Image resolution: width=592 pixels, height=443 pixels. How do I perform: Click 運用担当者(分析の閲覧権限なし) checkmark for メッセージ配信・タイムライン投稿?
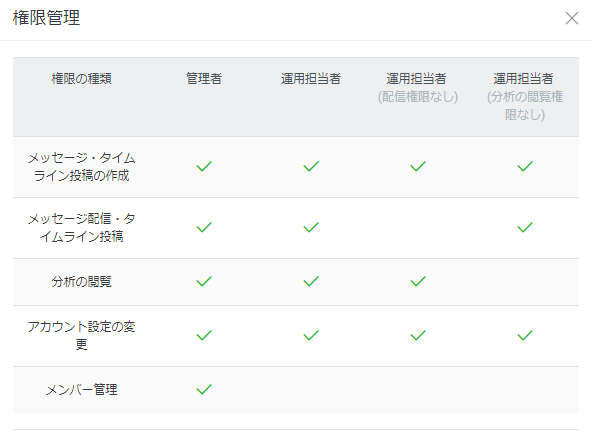pos(525,227)
